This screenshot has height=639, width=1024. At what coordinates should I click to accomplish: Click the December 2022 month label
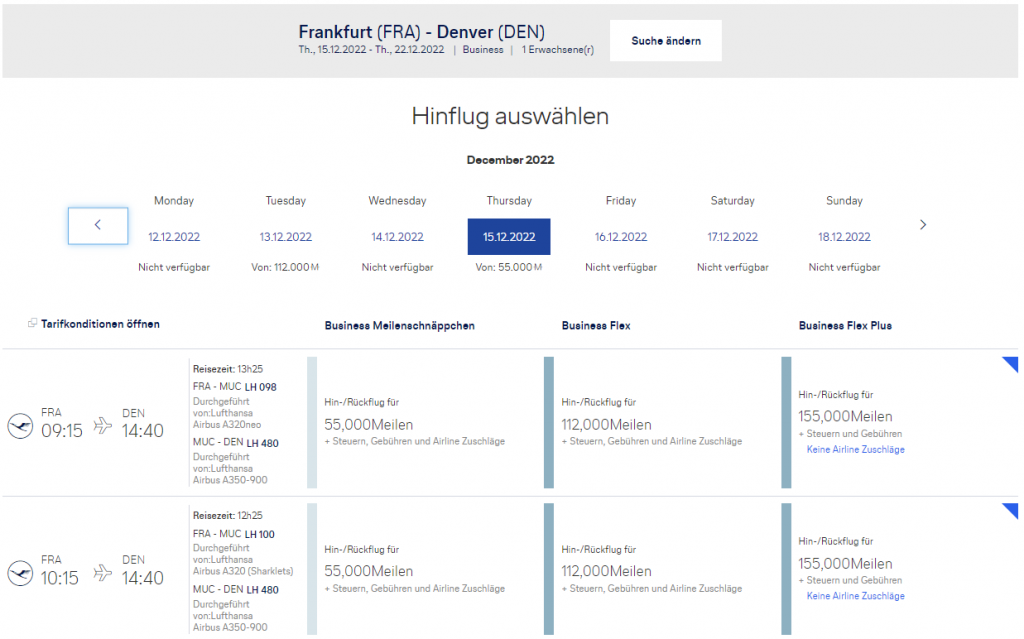coord(511,160)
